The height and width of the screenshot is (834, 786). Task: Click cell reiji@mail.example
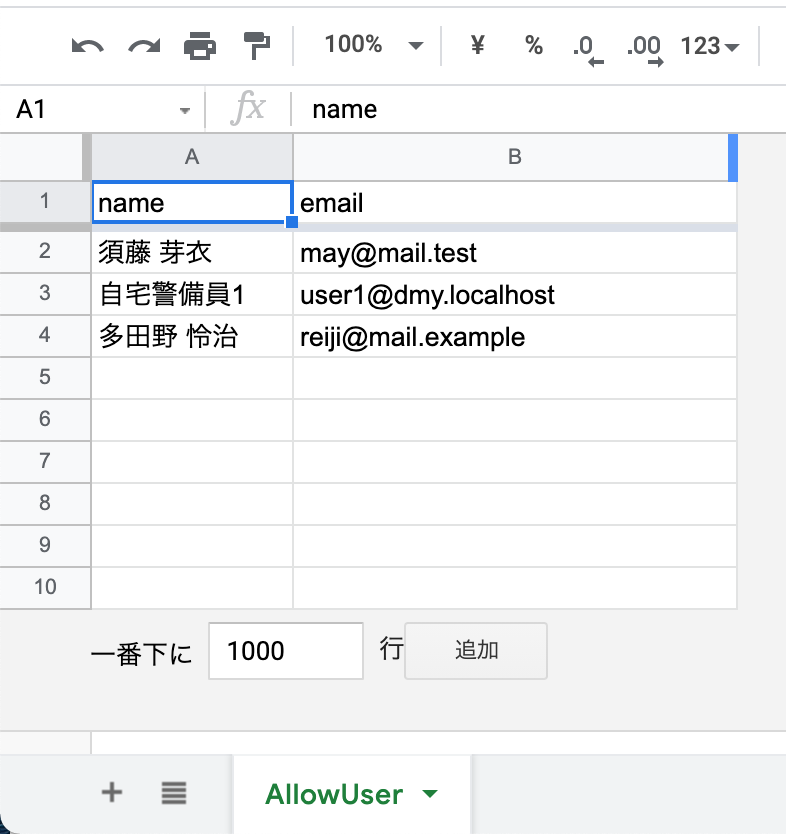(515, 336)
